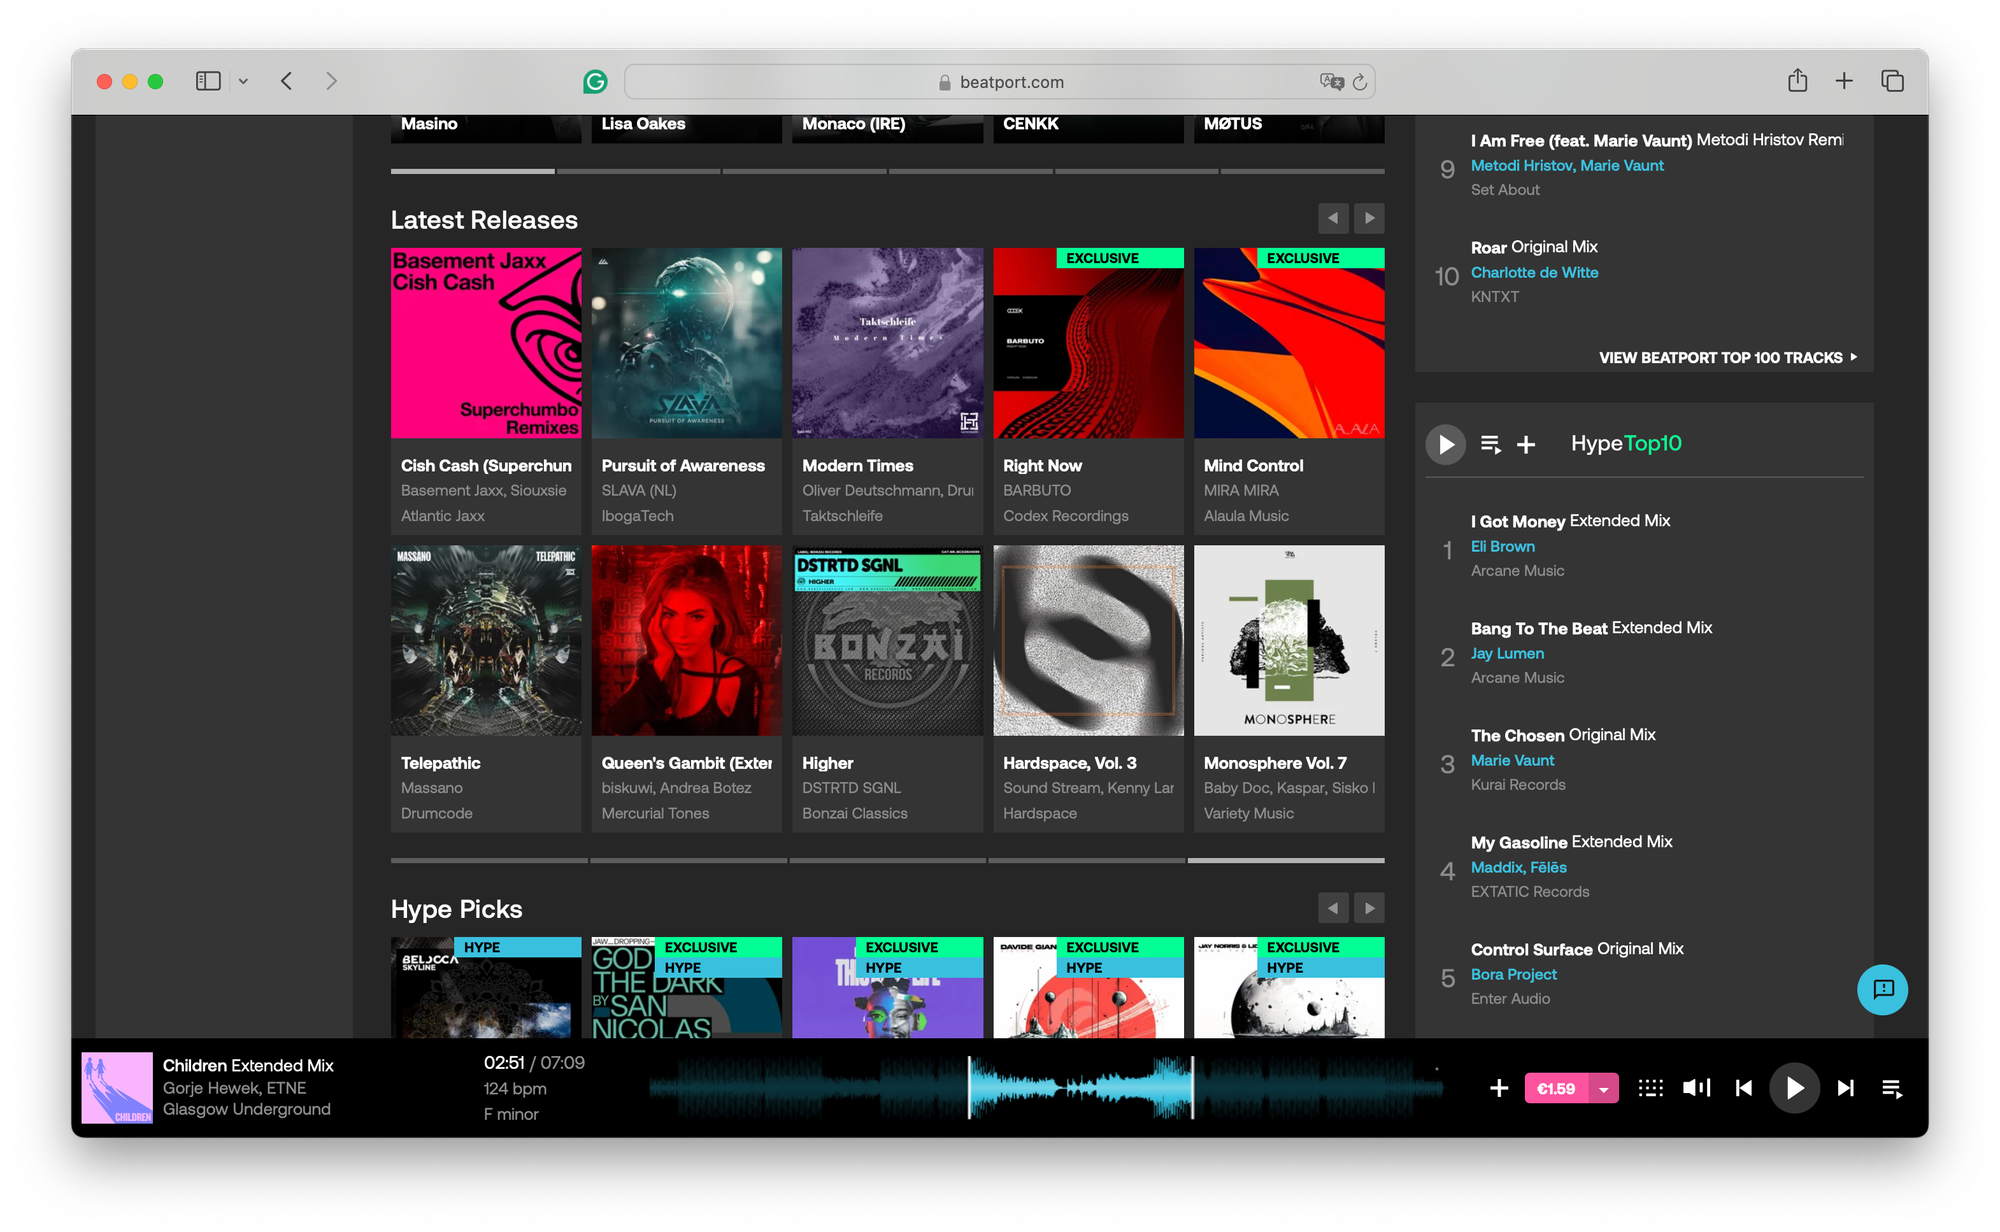Show previous Hype Picks page
This screenshot has height=1232, width=2000.
1333,908
